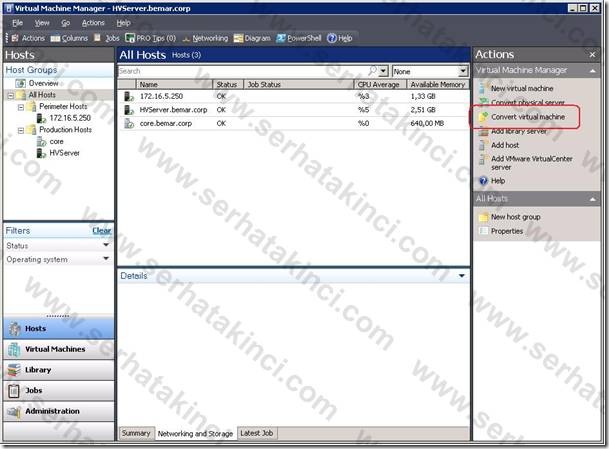Collapse the Virtual Machine Manager actions section
The image size is (609, 449).
593,71
